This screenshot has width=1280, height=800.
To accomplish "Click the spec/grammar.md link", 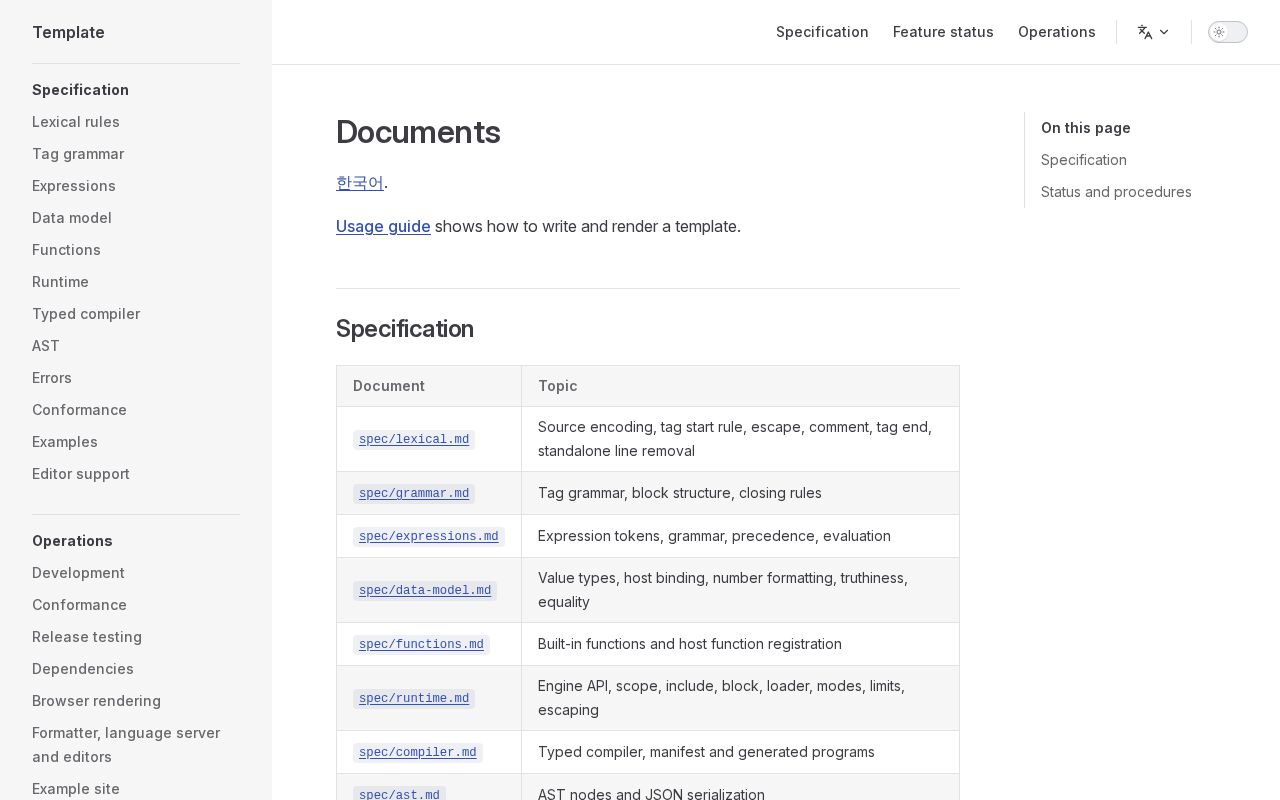I will pos(414,493).
